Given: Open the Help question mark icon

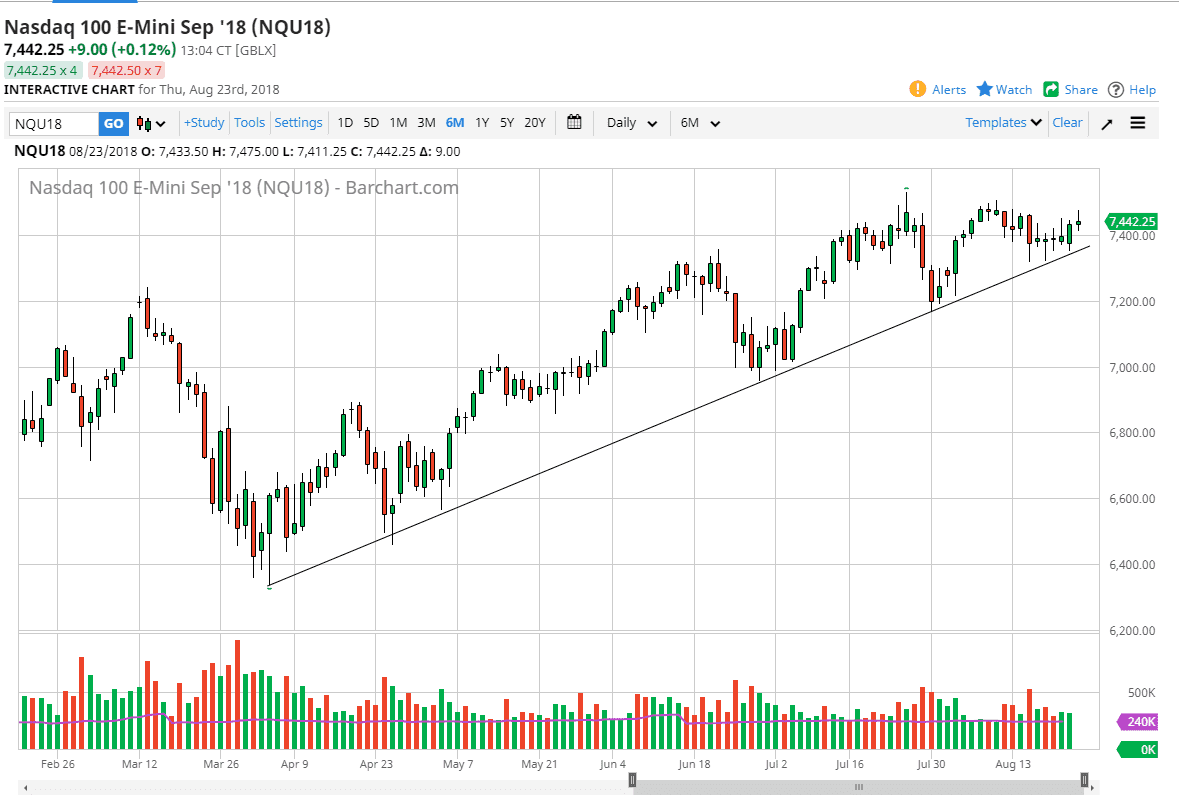Looking at the screenshot, I should pos(1116,89).
